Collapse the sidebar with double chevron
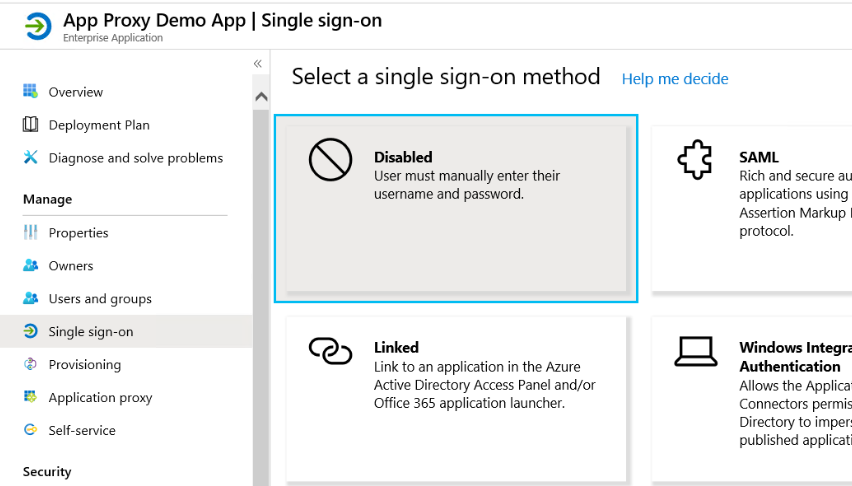852x486 pixels. [258, 64]
